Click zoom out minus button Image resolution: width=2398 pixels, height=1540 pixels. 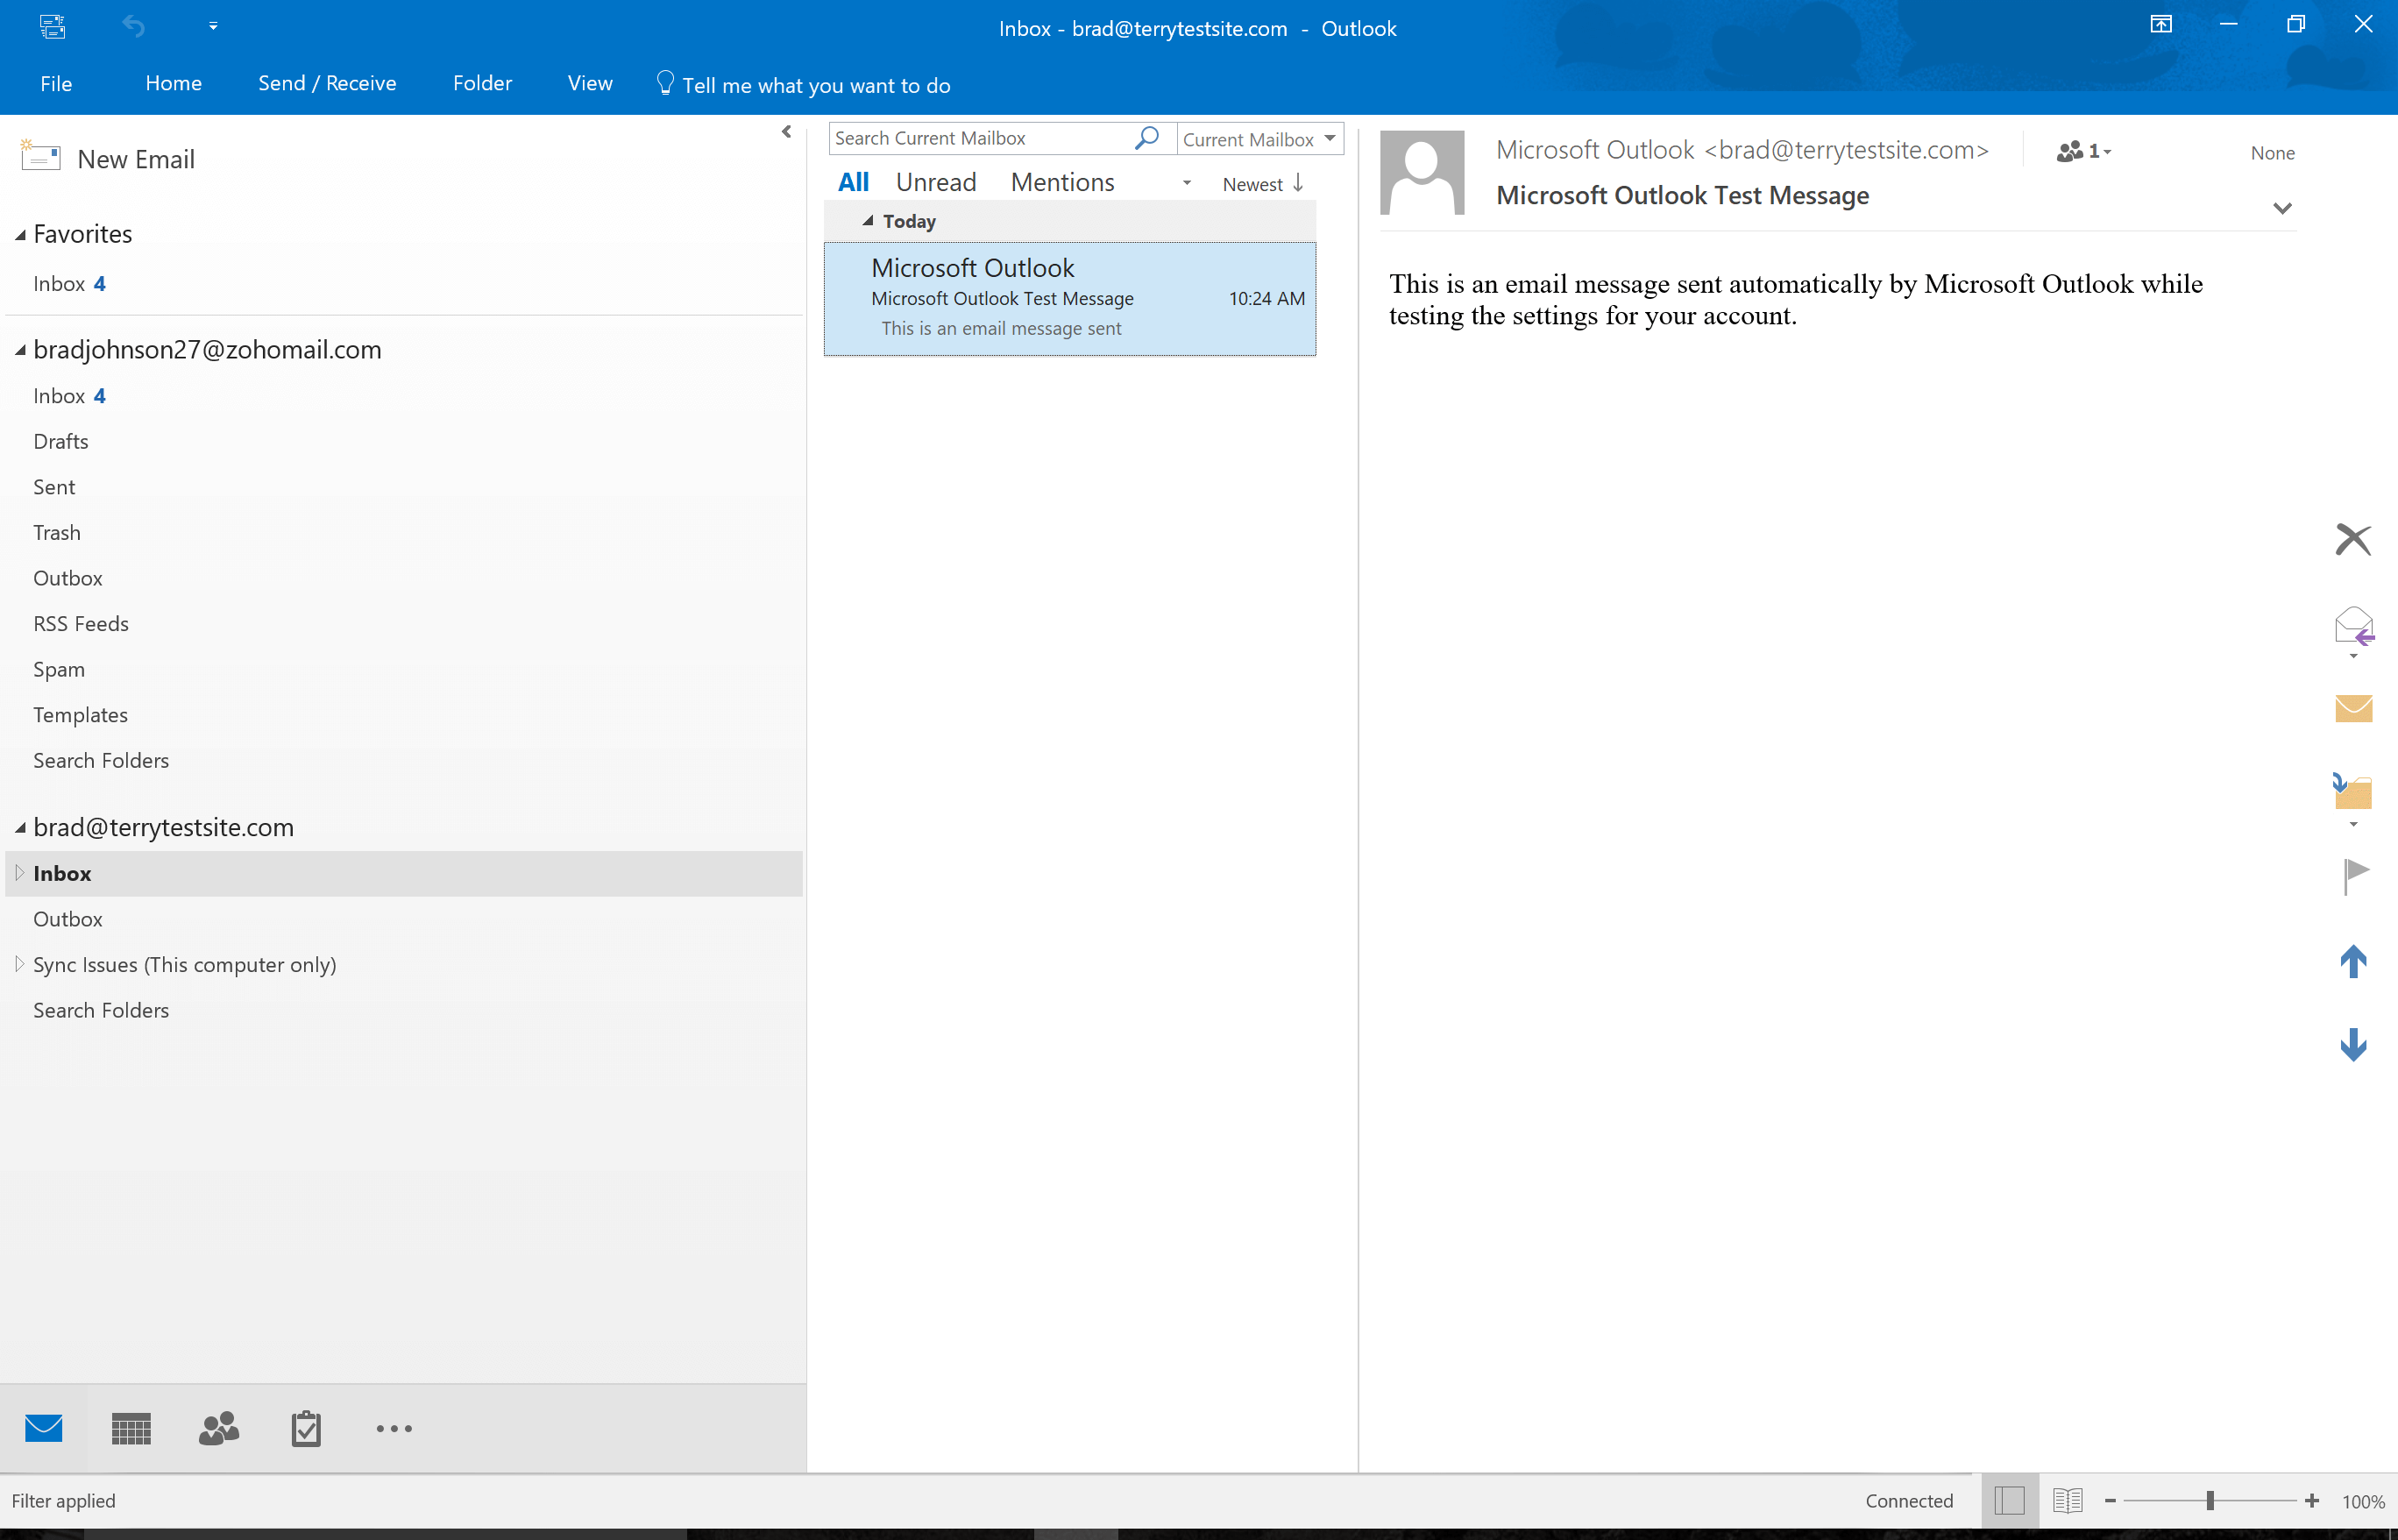2110,1501
